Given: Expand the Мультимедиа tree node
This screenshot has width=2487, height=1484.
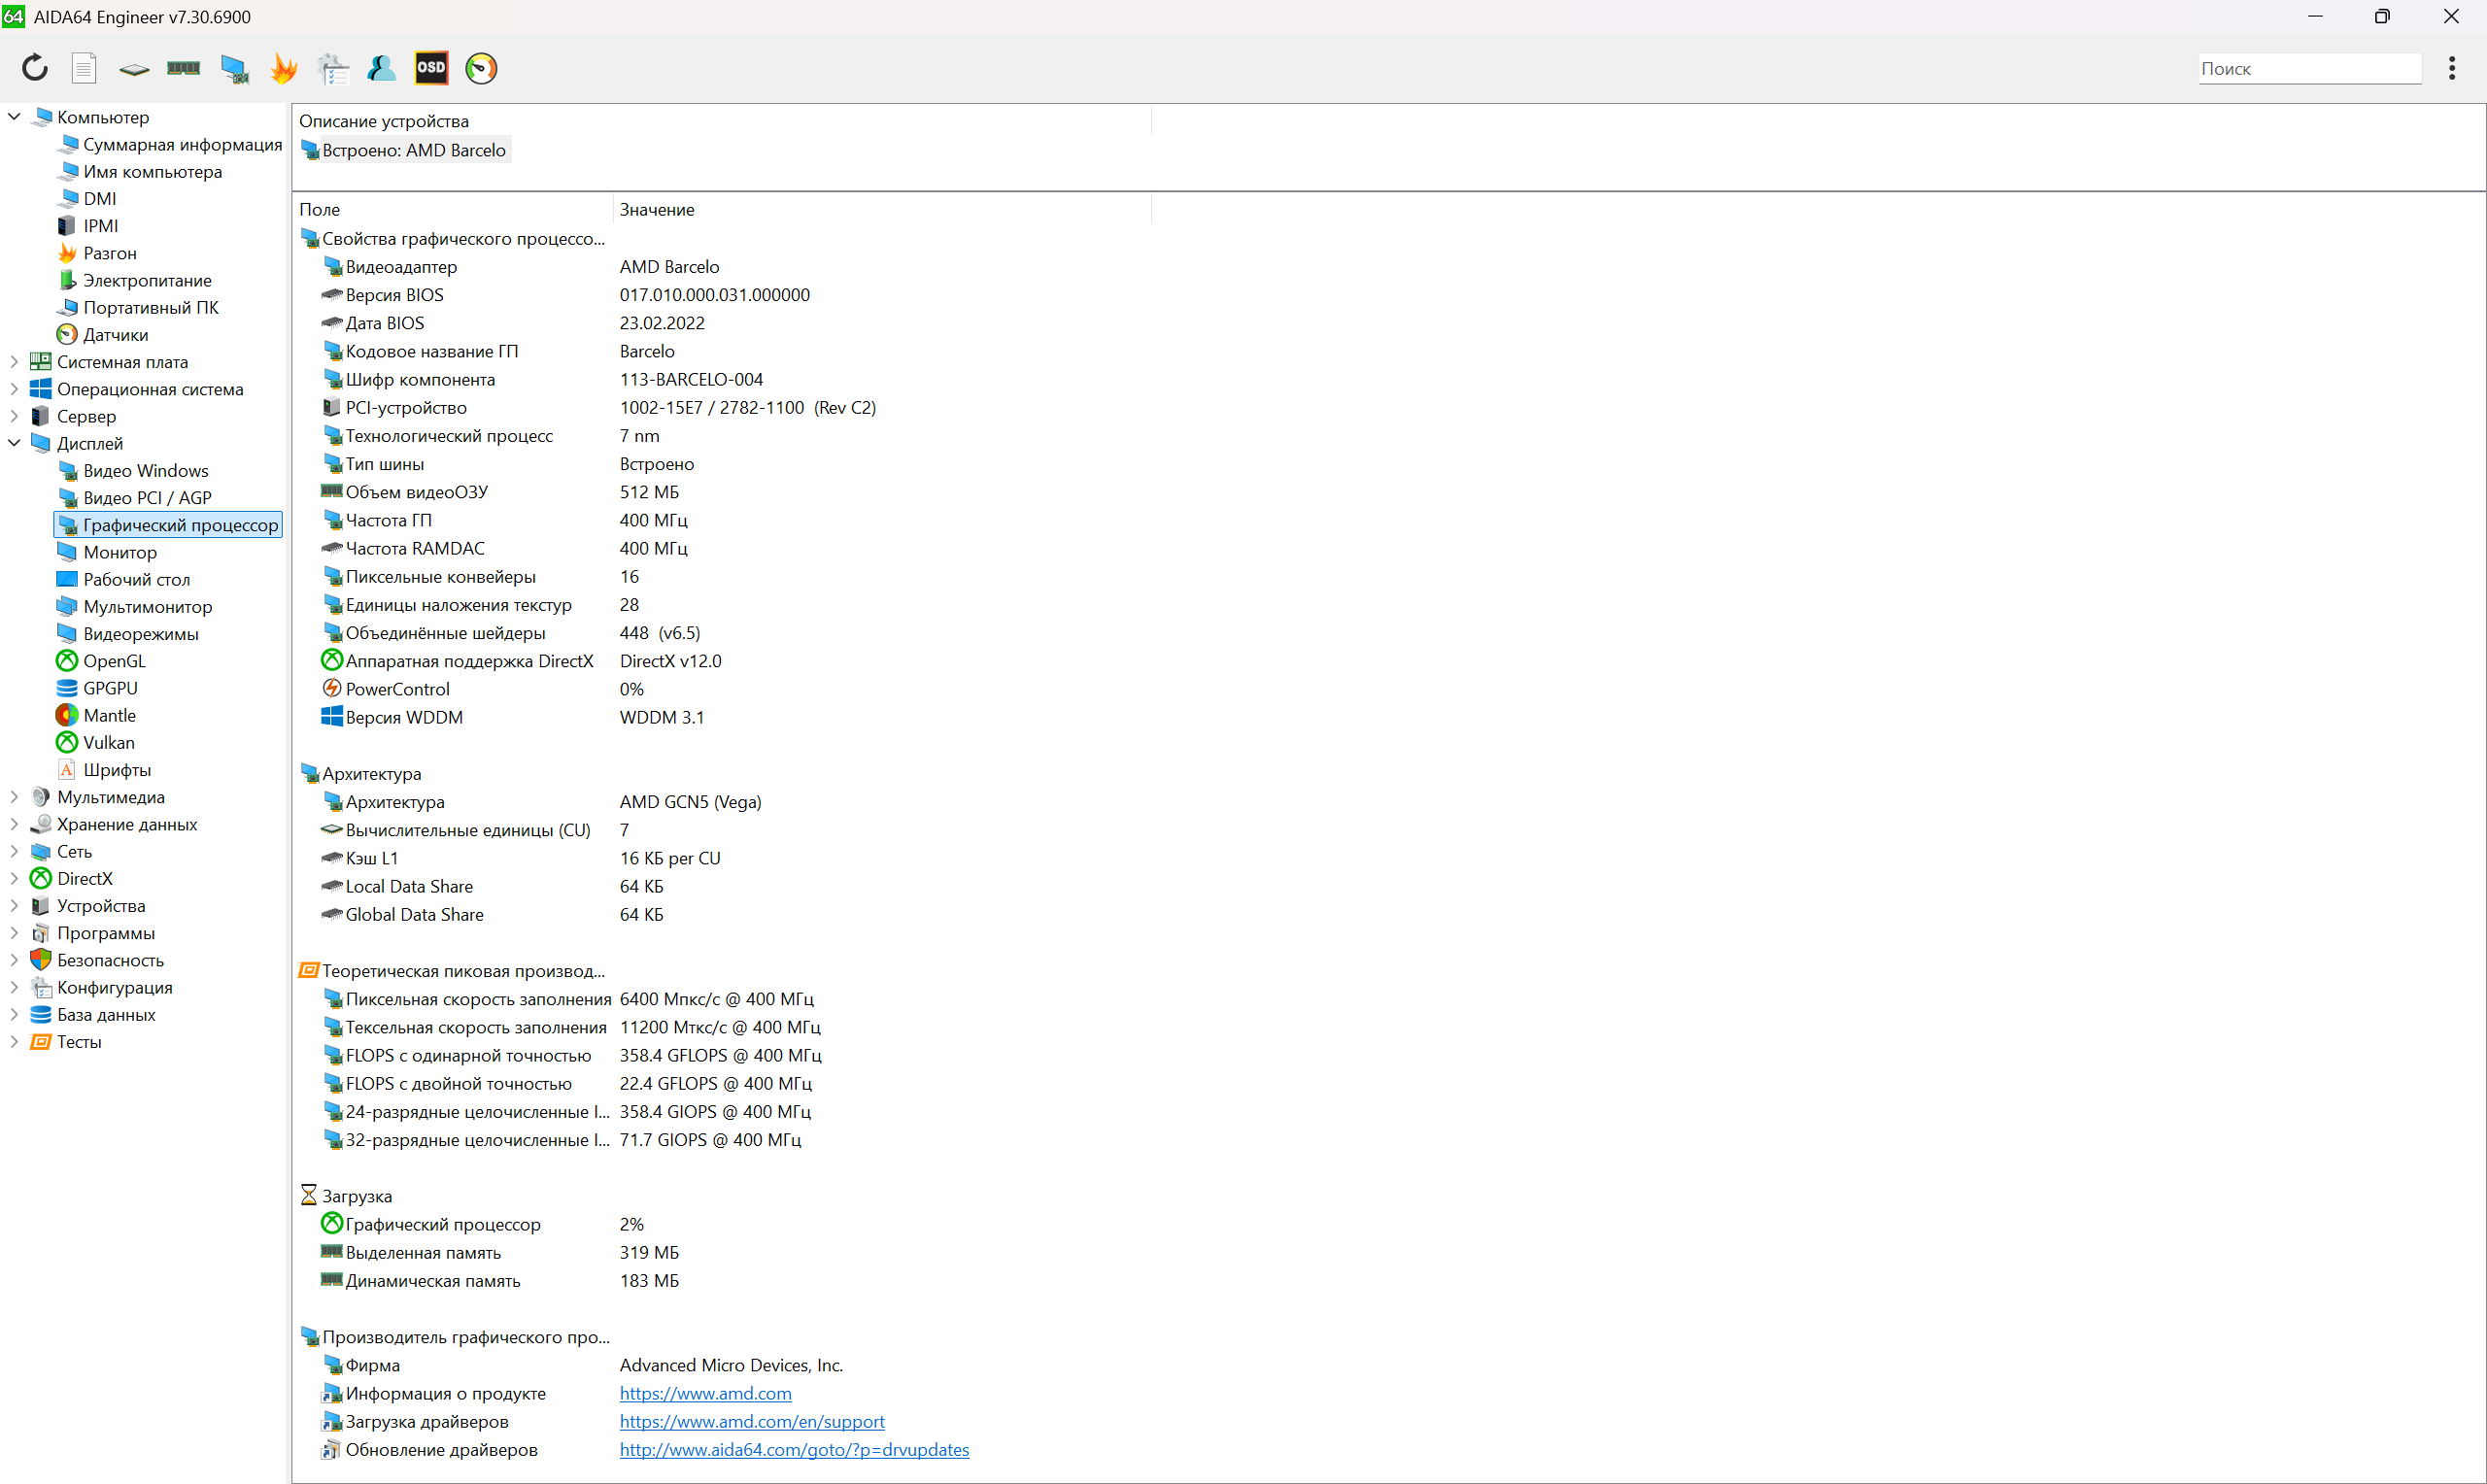Looking at the screenshot, I should pos(14,797).
